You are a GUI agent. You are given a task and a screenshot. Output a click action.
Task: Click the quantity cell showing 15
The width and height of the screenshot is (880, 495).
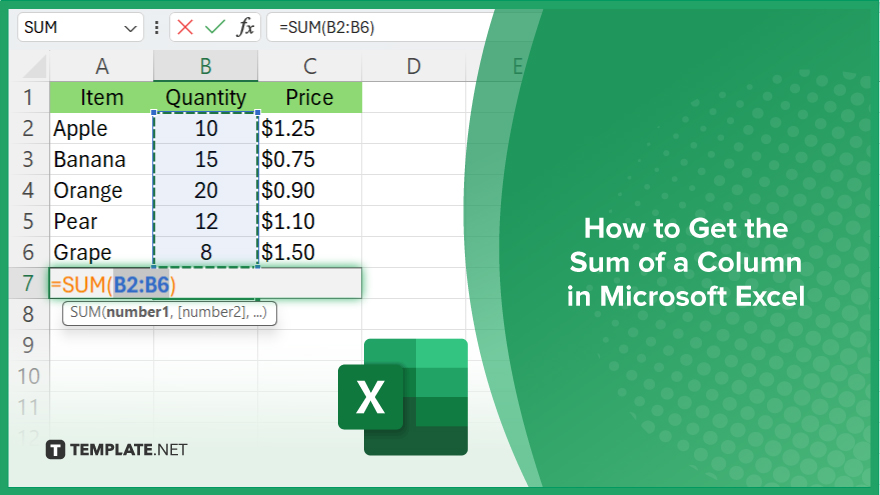tap(205, 159)
